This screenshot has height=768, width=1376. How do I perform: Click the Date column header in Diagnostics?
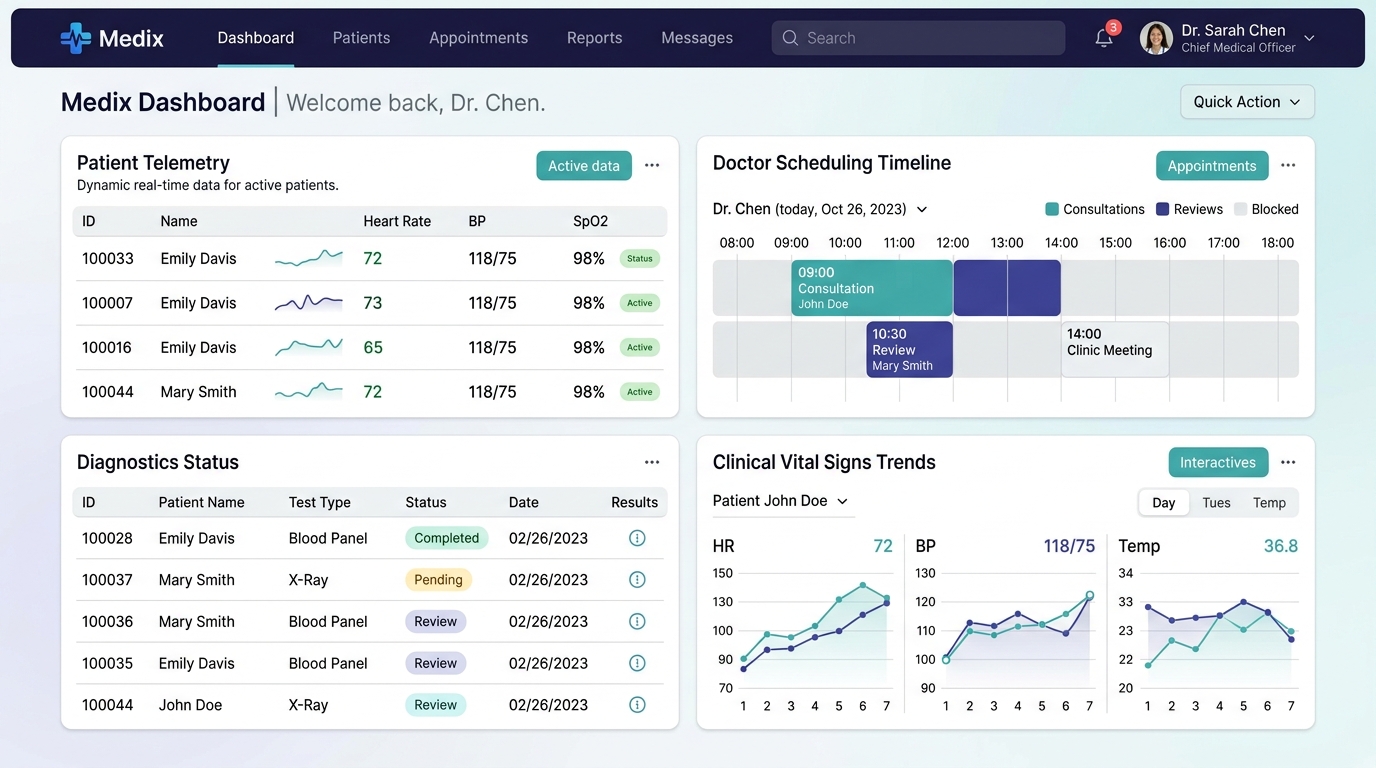coord(524,502)
